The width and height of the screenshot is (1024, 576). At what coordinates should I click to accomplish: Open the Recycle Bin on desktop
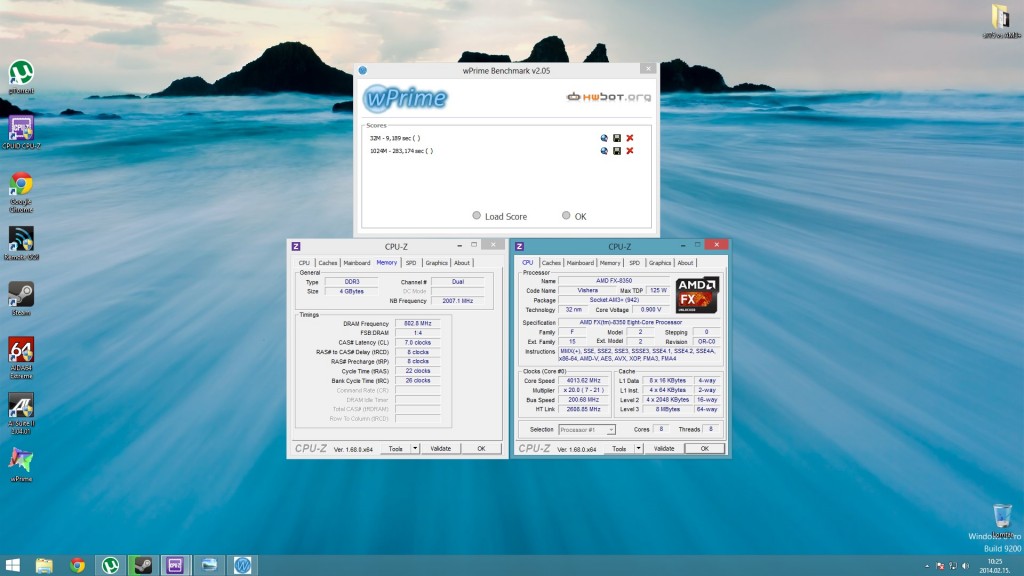1002,520
